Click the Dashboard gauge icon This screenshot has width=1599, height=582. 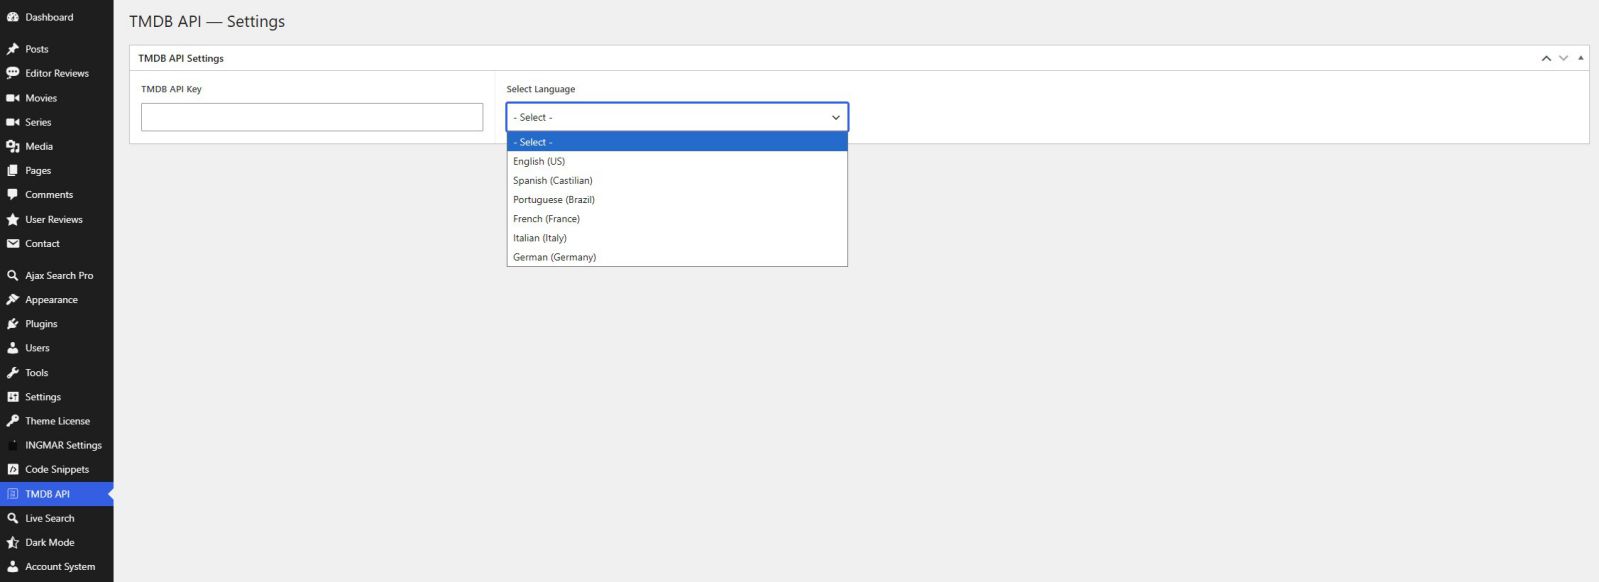(13, 17)
